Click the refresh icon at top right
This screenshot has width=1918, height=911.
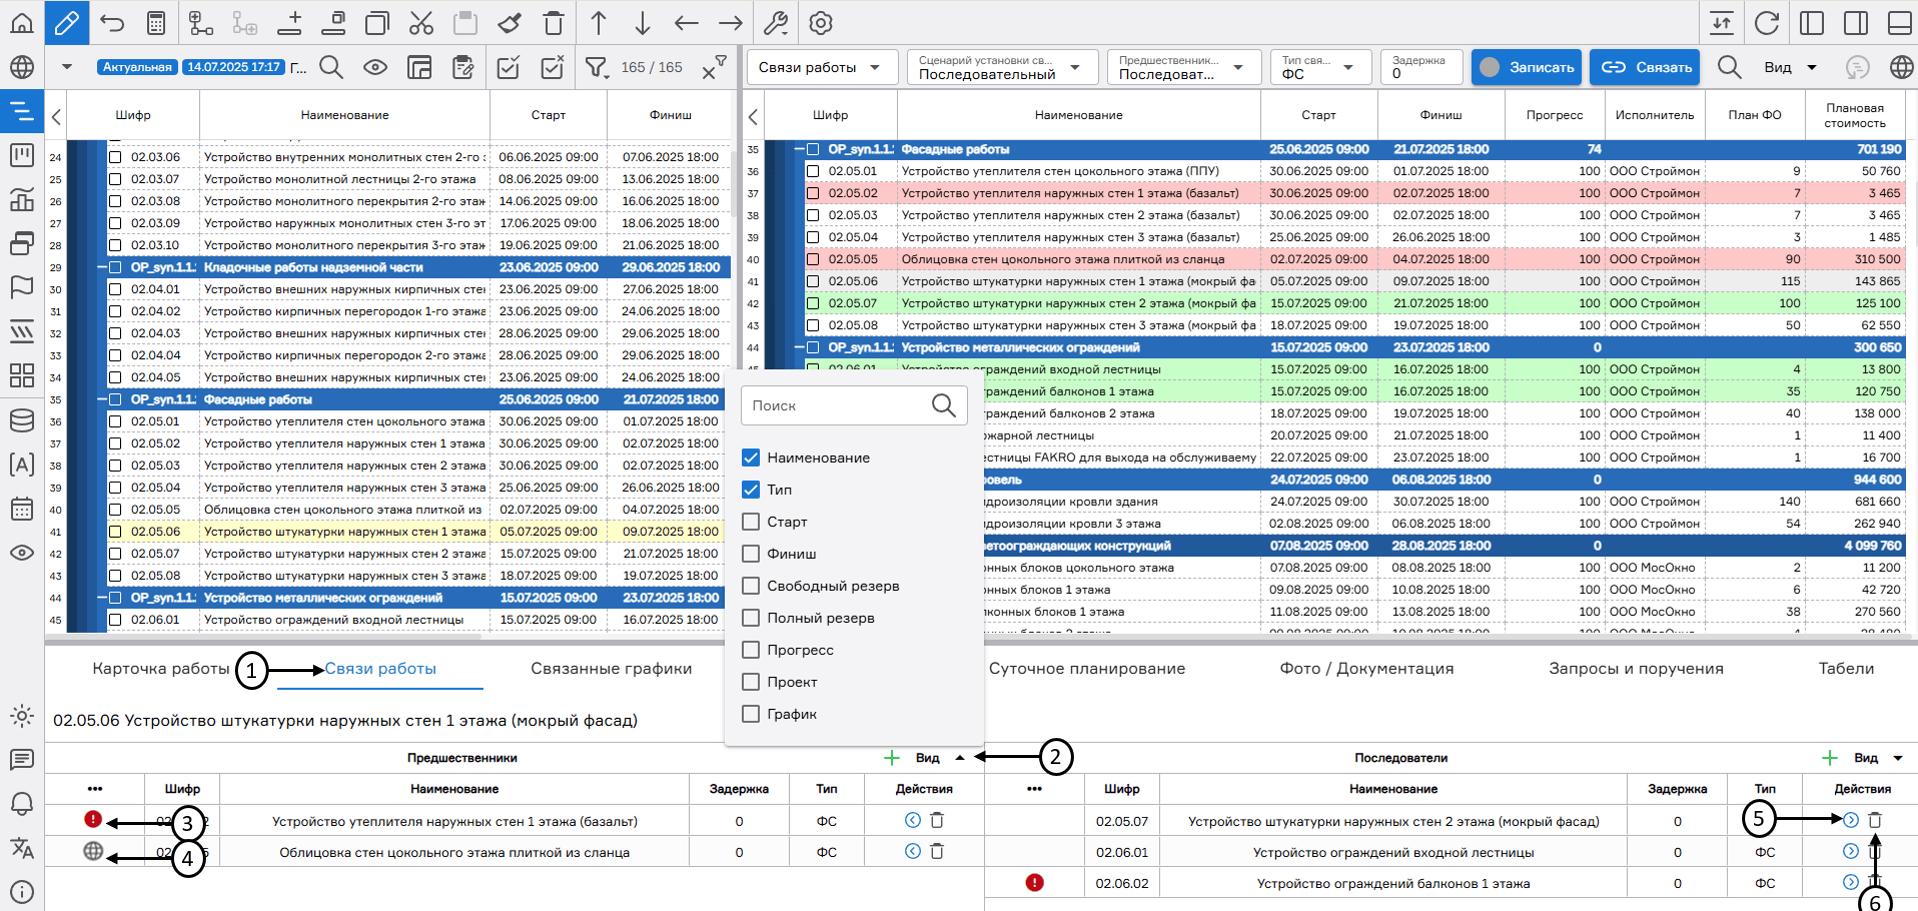coord(1767,23)
